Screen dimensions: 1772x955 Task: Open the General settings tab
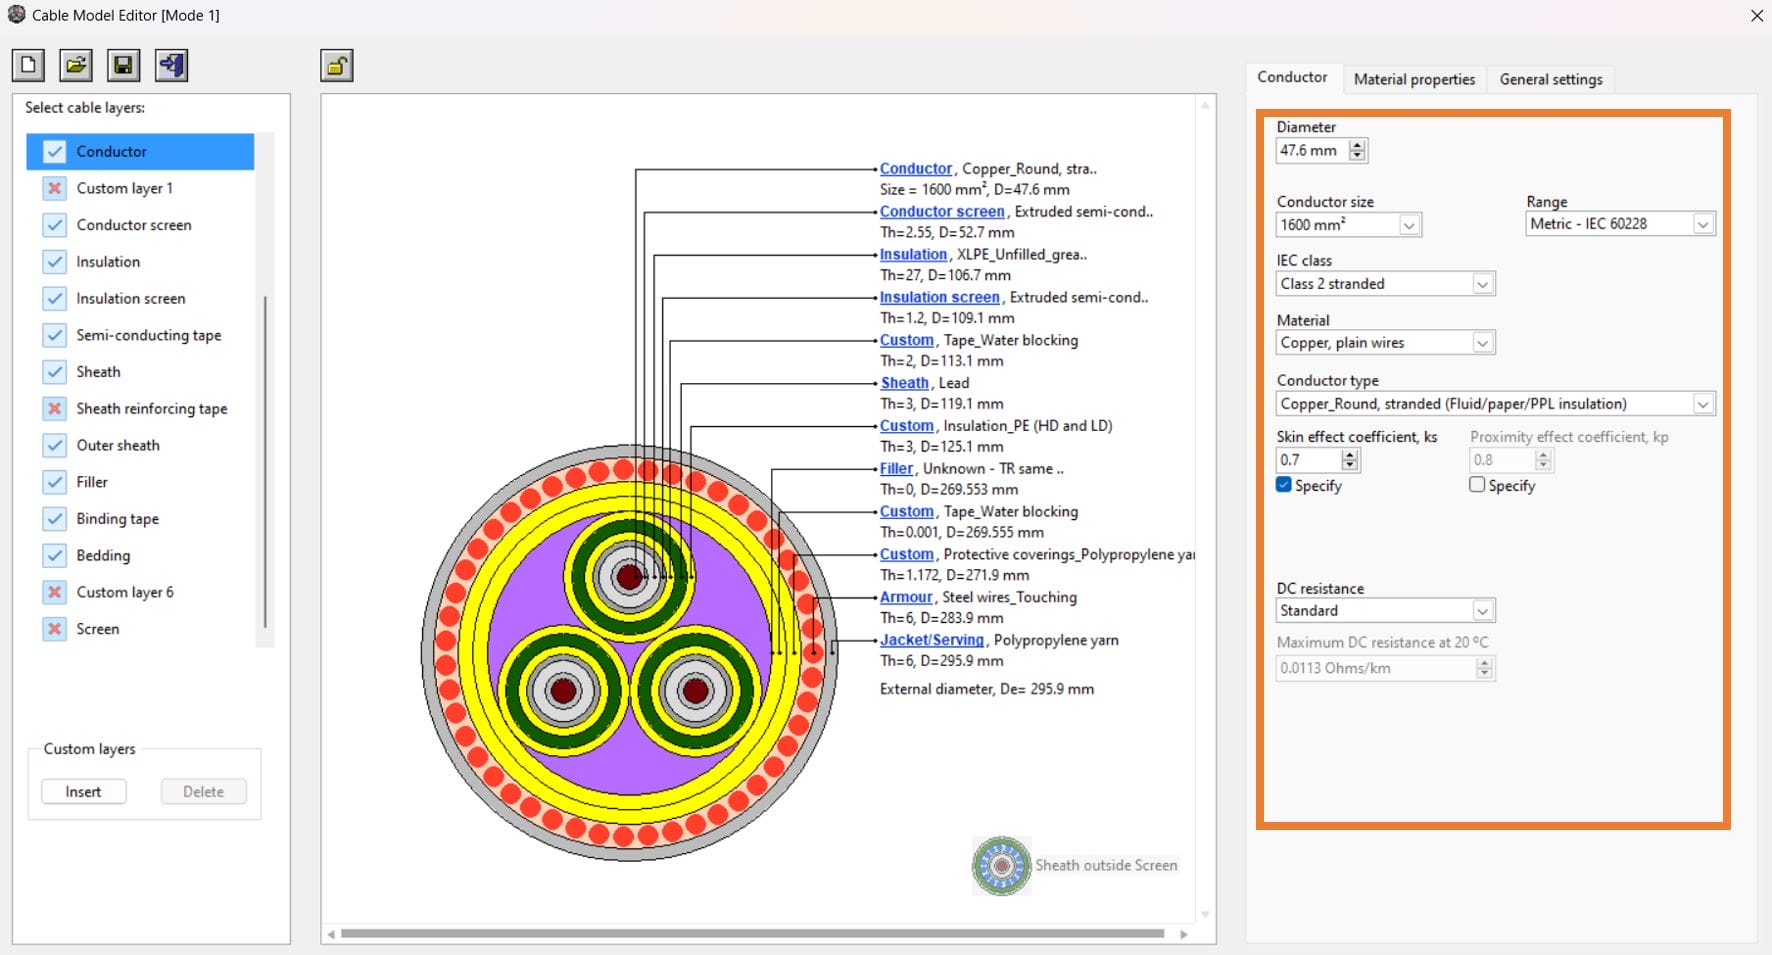[1550, 79]
